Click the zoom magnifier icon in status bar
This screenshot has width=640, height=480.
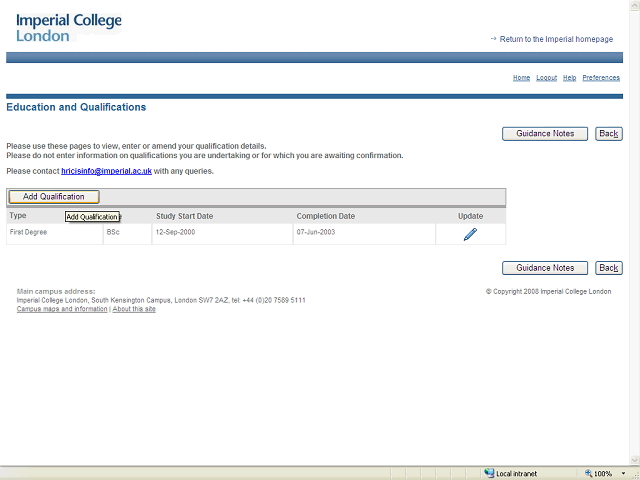pyautogui.click(x=589, y=473)
